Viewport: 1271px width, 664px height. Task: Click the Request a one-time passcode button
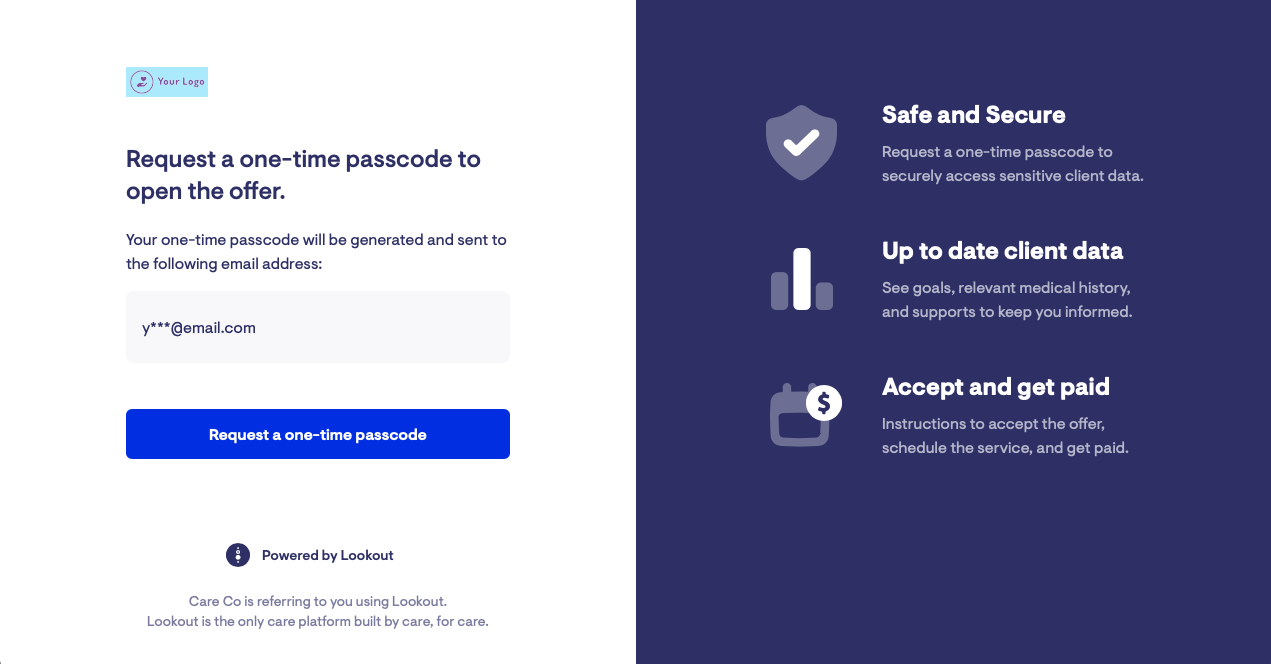coord(318,434)
